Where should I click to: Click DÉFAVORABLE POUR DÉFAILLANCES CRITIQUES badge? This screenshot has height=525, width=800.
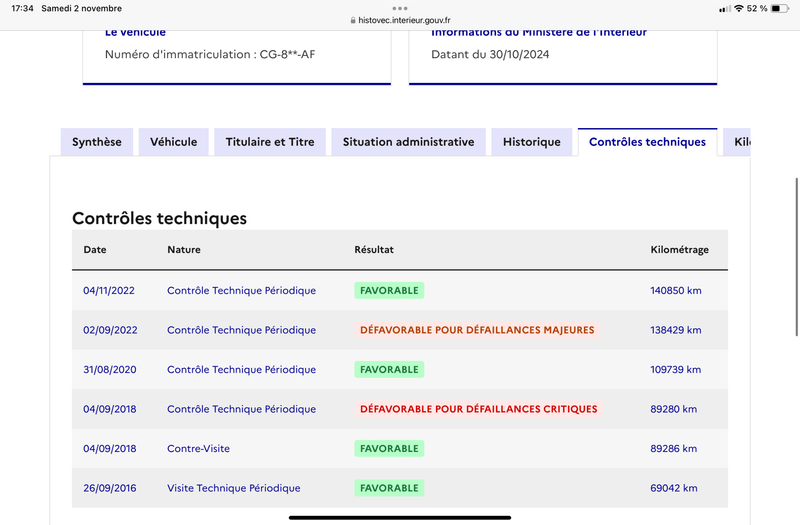click(x=479, y=409)
